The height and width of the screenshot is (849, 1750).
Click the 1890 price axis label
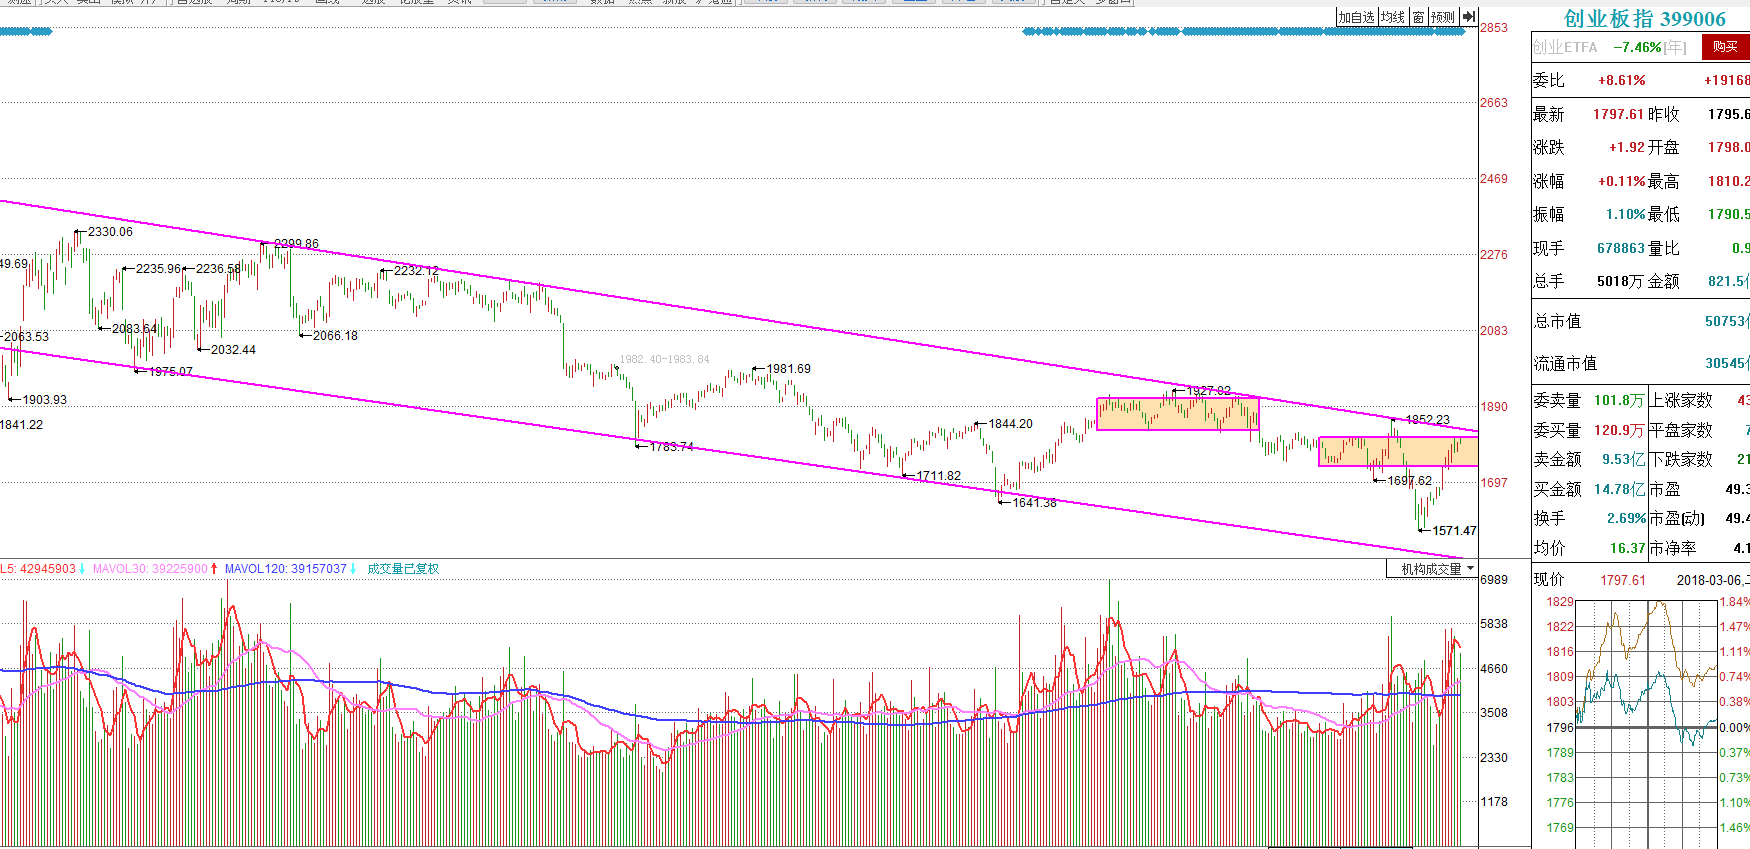[1494, 407]
